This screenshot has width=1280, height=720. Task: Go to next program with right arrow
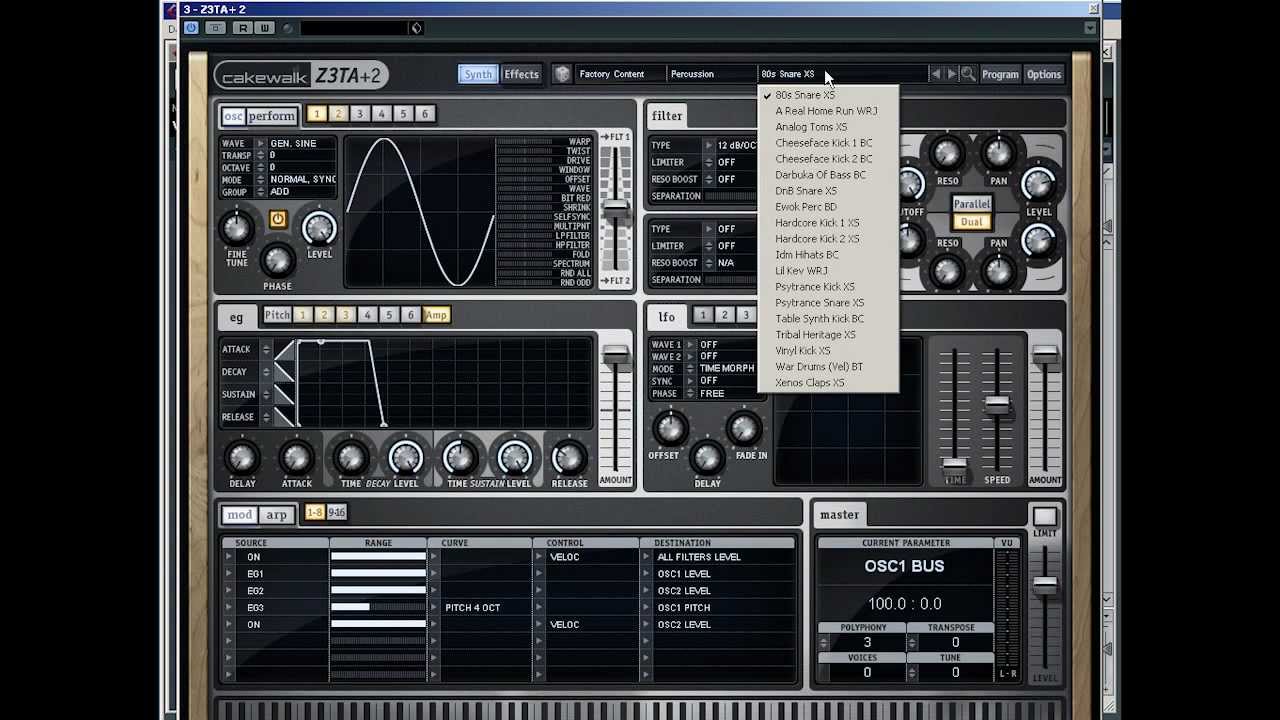[952, 74]
